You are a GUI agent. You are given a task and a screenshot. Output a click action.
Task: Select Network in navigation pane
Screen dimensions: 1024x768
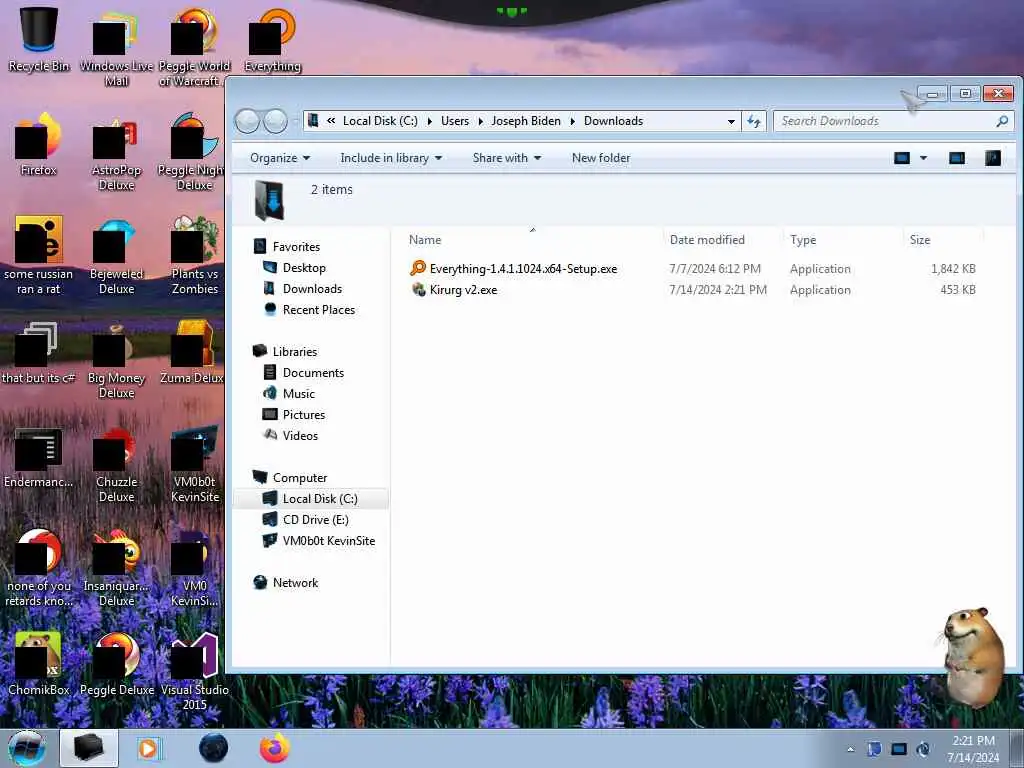coord(295,582)
